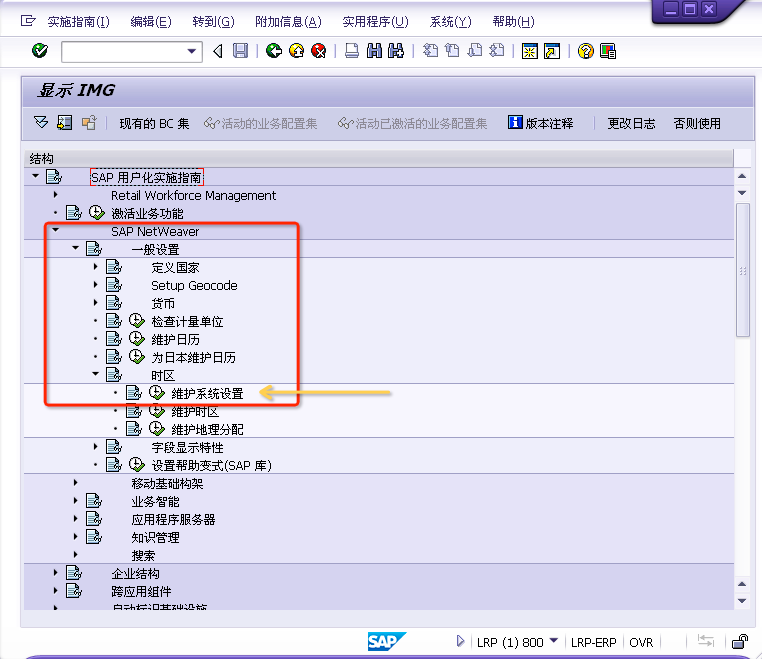This screenshot has width=762, height=659.
Task: Expand the 企业结构 node
Action: (55, 572)
